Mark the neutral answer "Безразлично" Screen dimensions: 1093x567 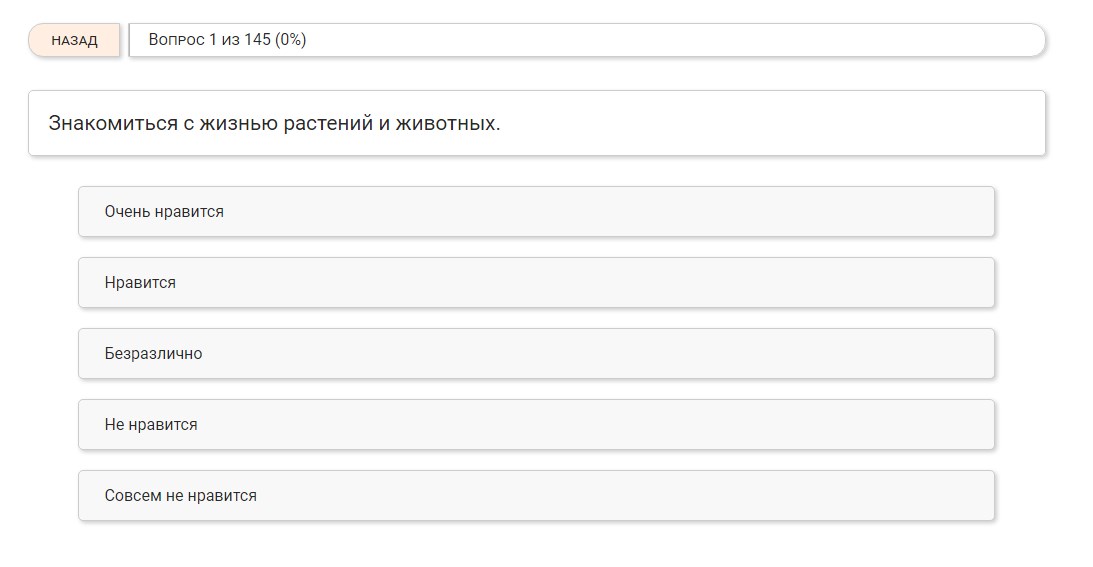coord(536,354)
